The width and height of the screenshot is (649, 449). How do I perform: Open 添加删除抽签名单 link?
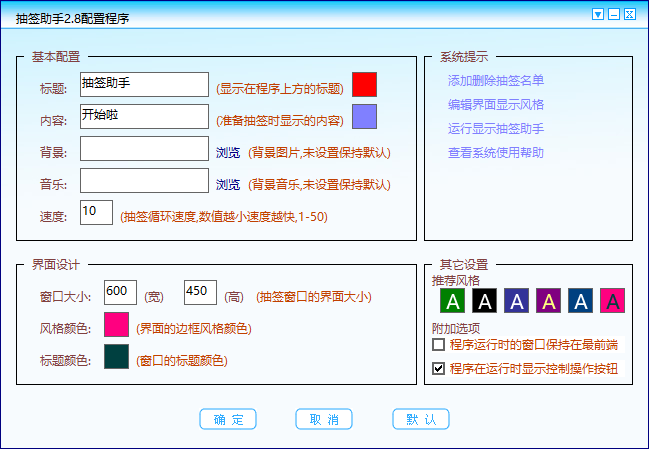[496, 80]
